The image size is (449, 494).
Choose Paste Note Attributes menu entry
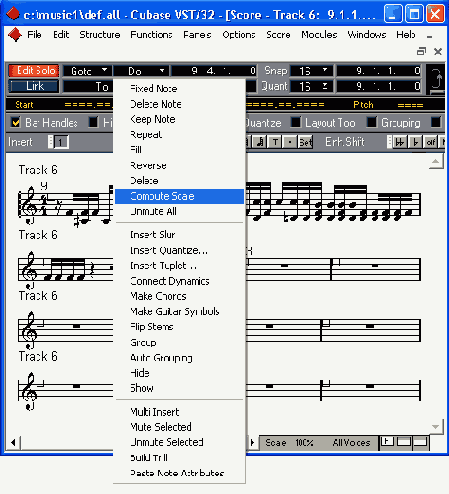[179, 473]
